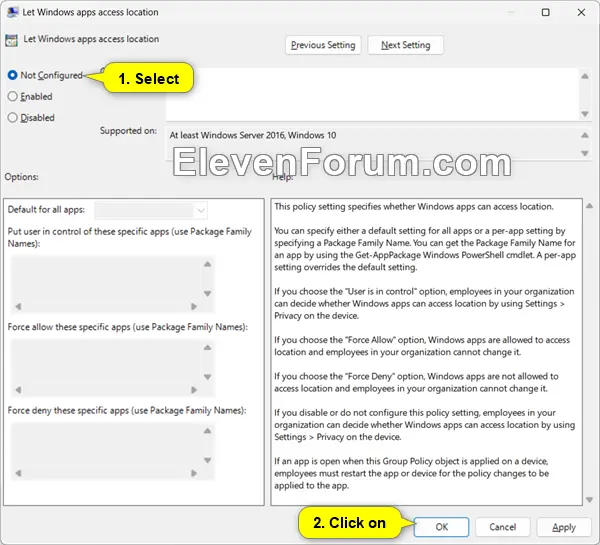Click 'Force allow these specific apps' label
This screenshot has width=600, height=545.
[x=128, y=327]
